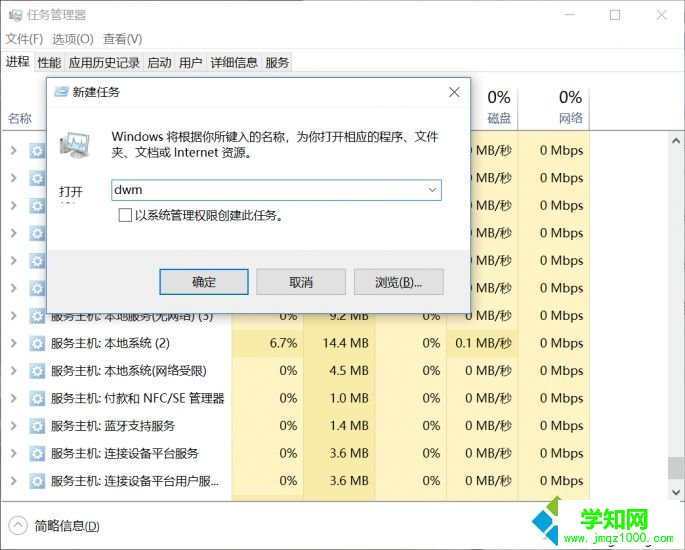This screenshot has width=685, height=550.
Task: Click gear icon of 服务主机: 本地系统 (2)
Action: tap(37, 343)
